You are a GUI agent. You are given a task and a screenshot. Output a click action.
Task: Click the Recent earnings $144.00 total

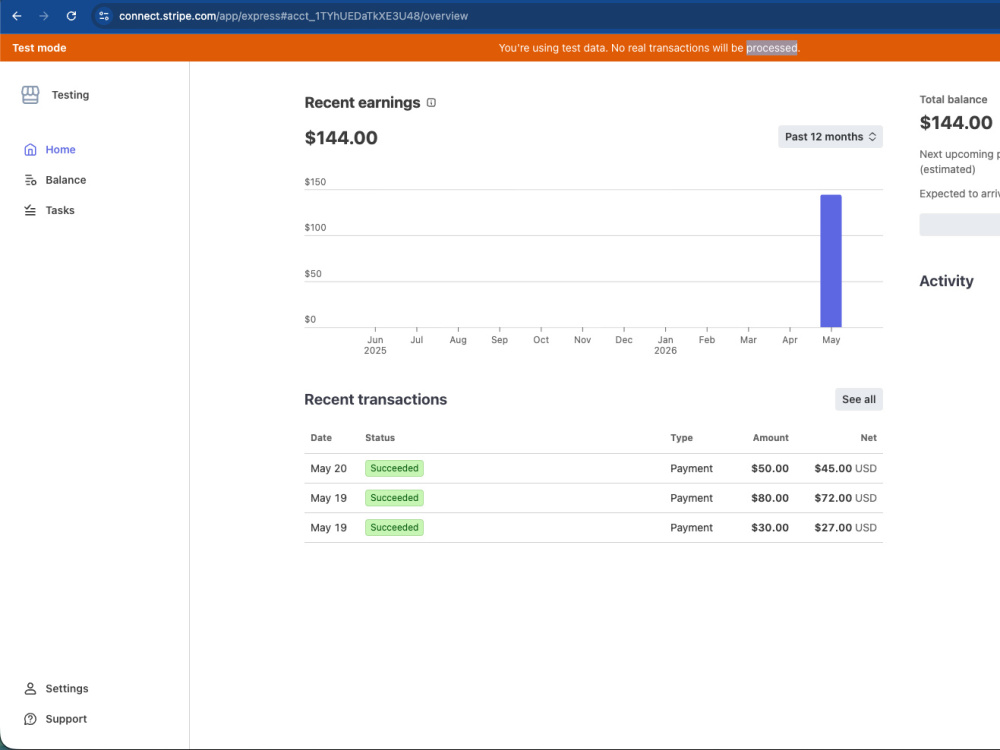[x=341, y=138]
